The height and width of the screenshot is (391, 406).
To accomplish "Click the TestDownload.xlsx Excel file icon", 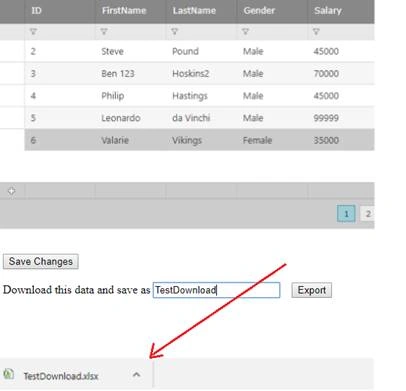I will point(9,374).
